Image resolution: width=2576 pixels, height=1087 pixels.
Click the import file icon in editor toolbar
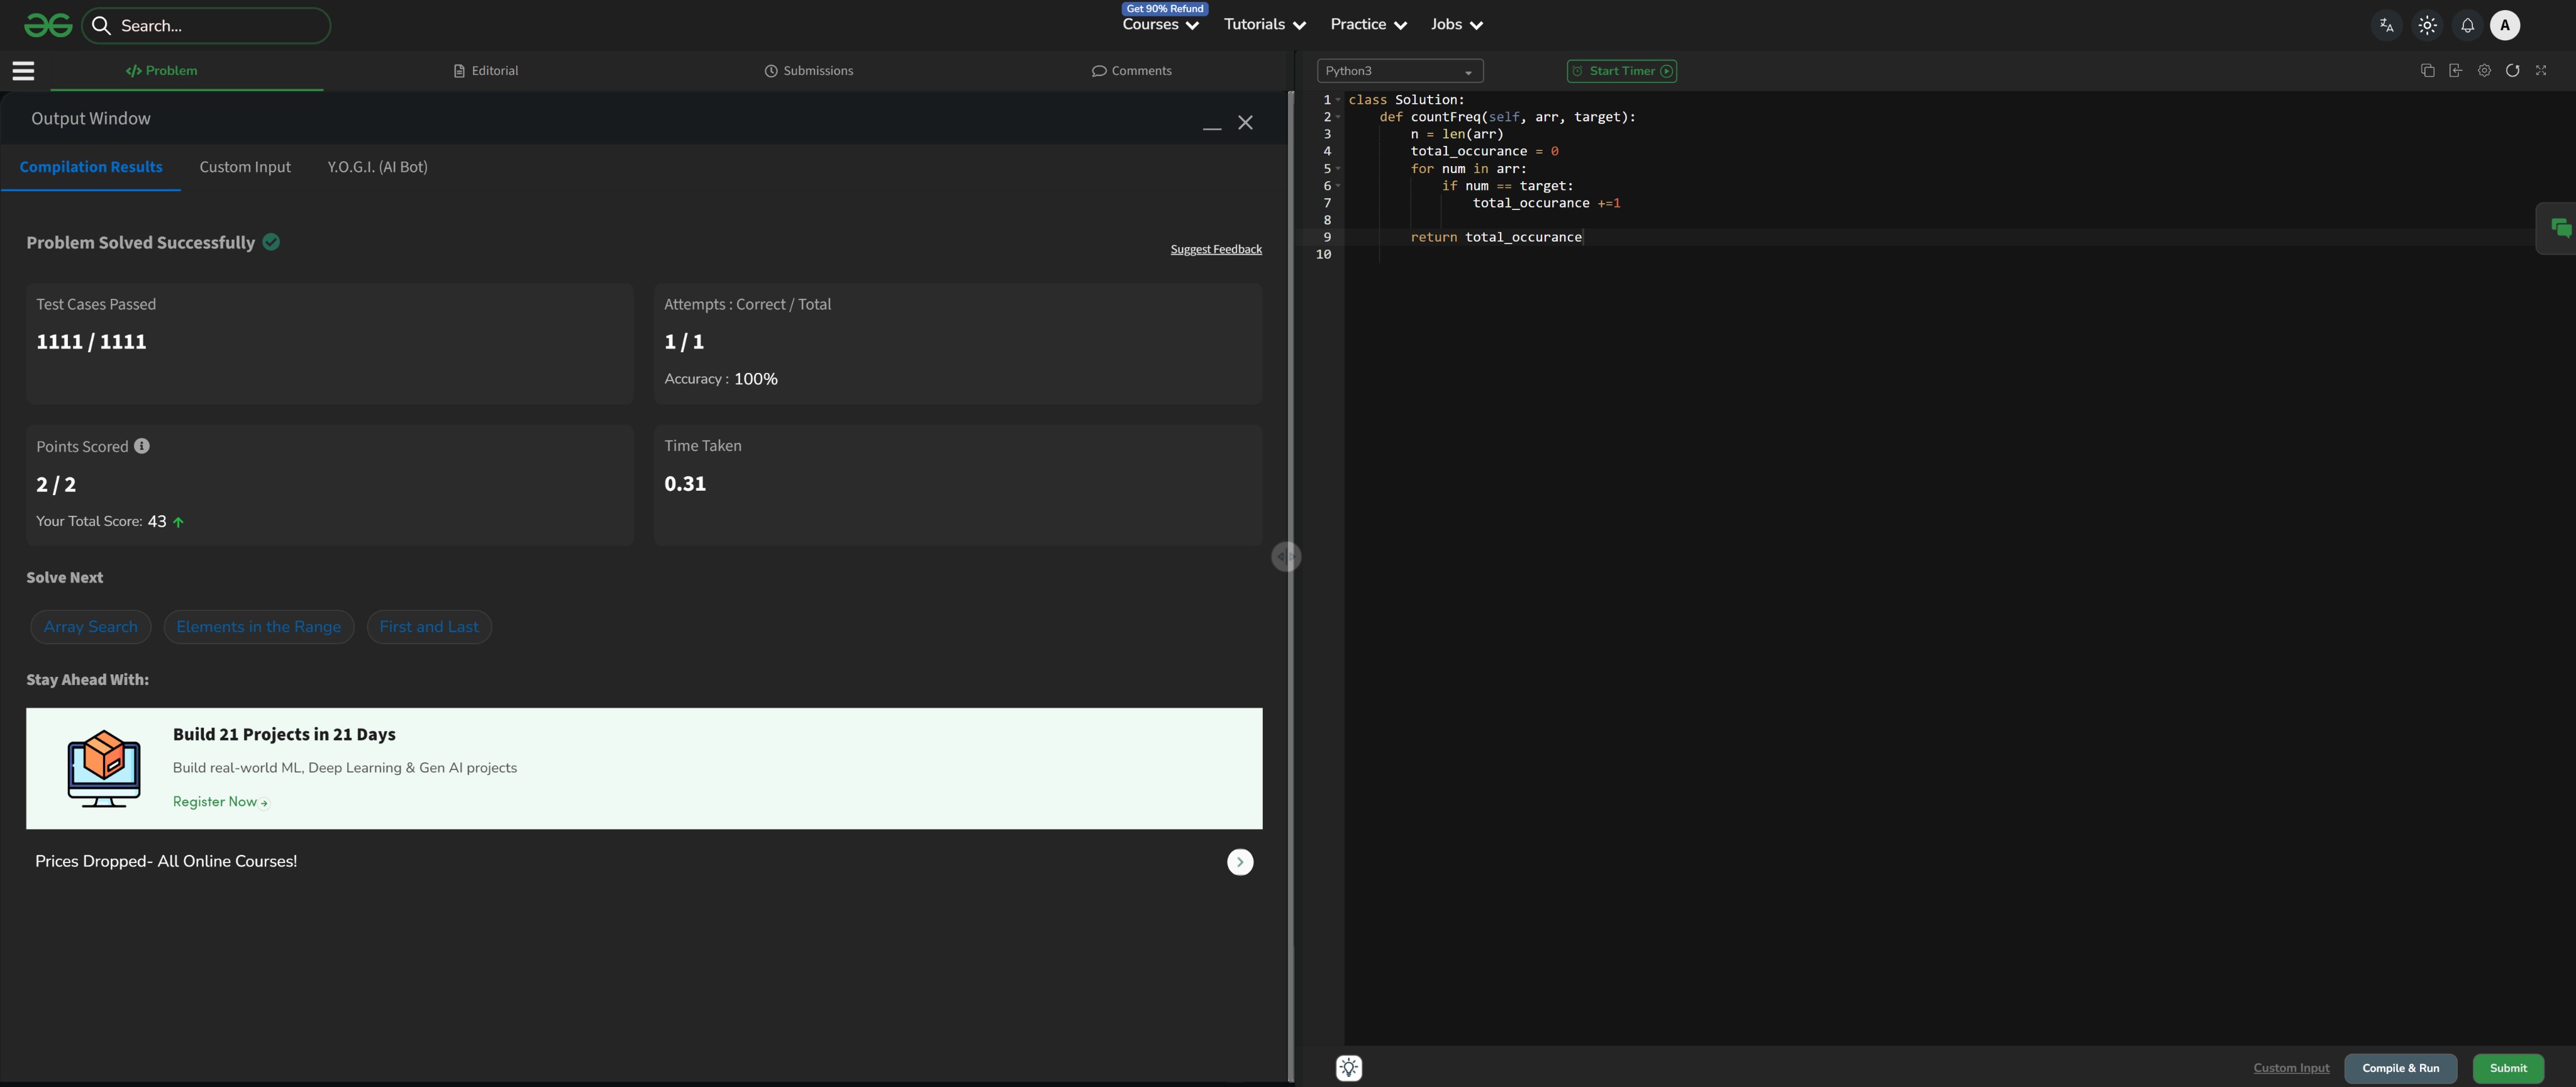coord(2455,71)
